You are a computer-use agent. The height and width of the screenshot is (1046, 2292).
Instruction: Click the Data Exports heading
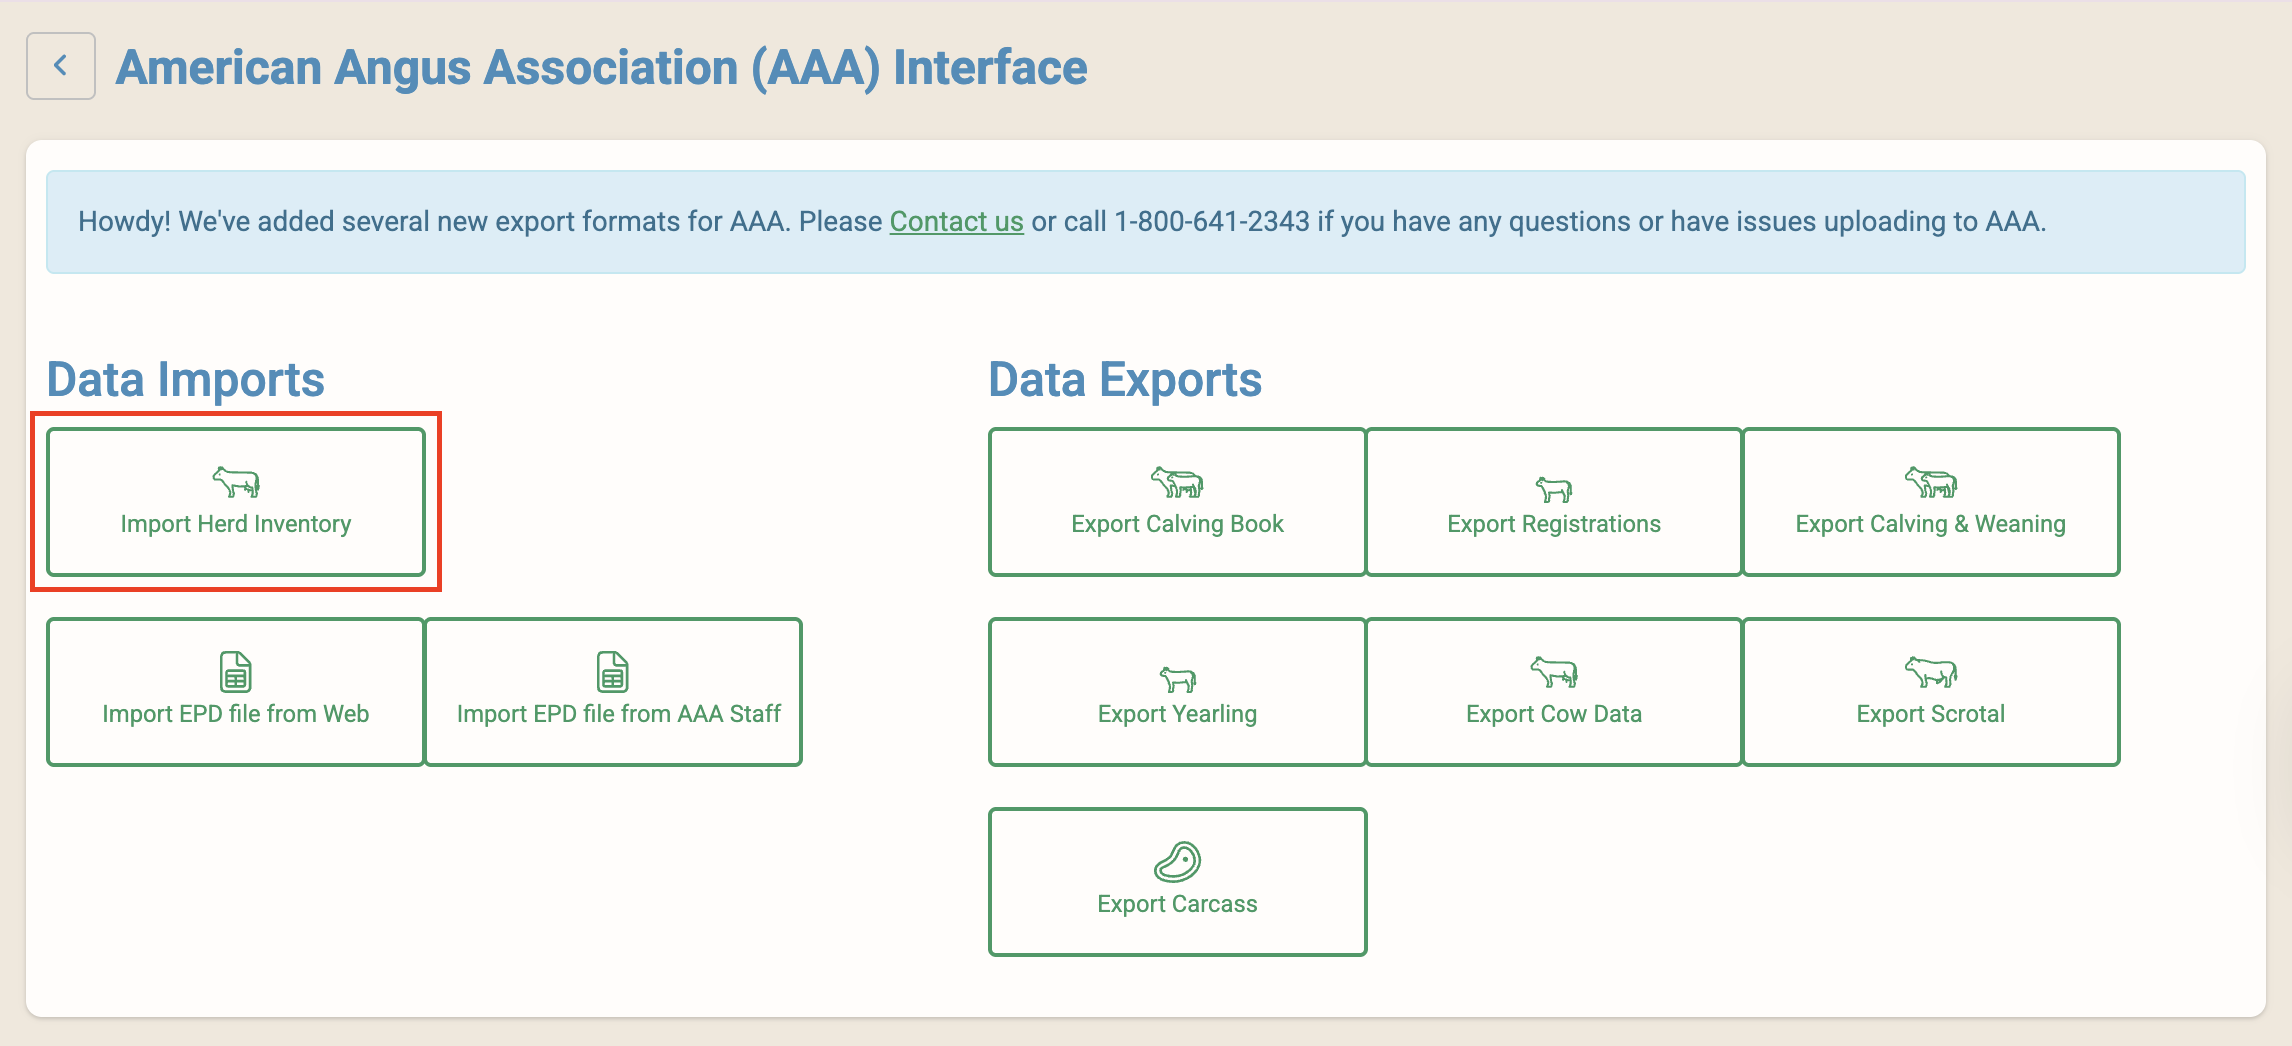coord(1125,380)
